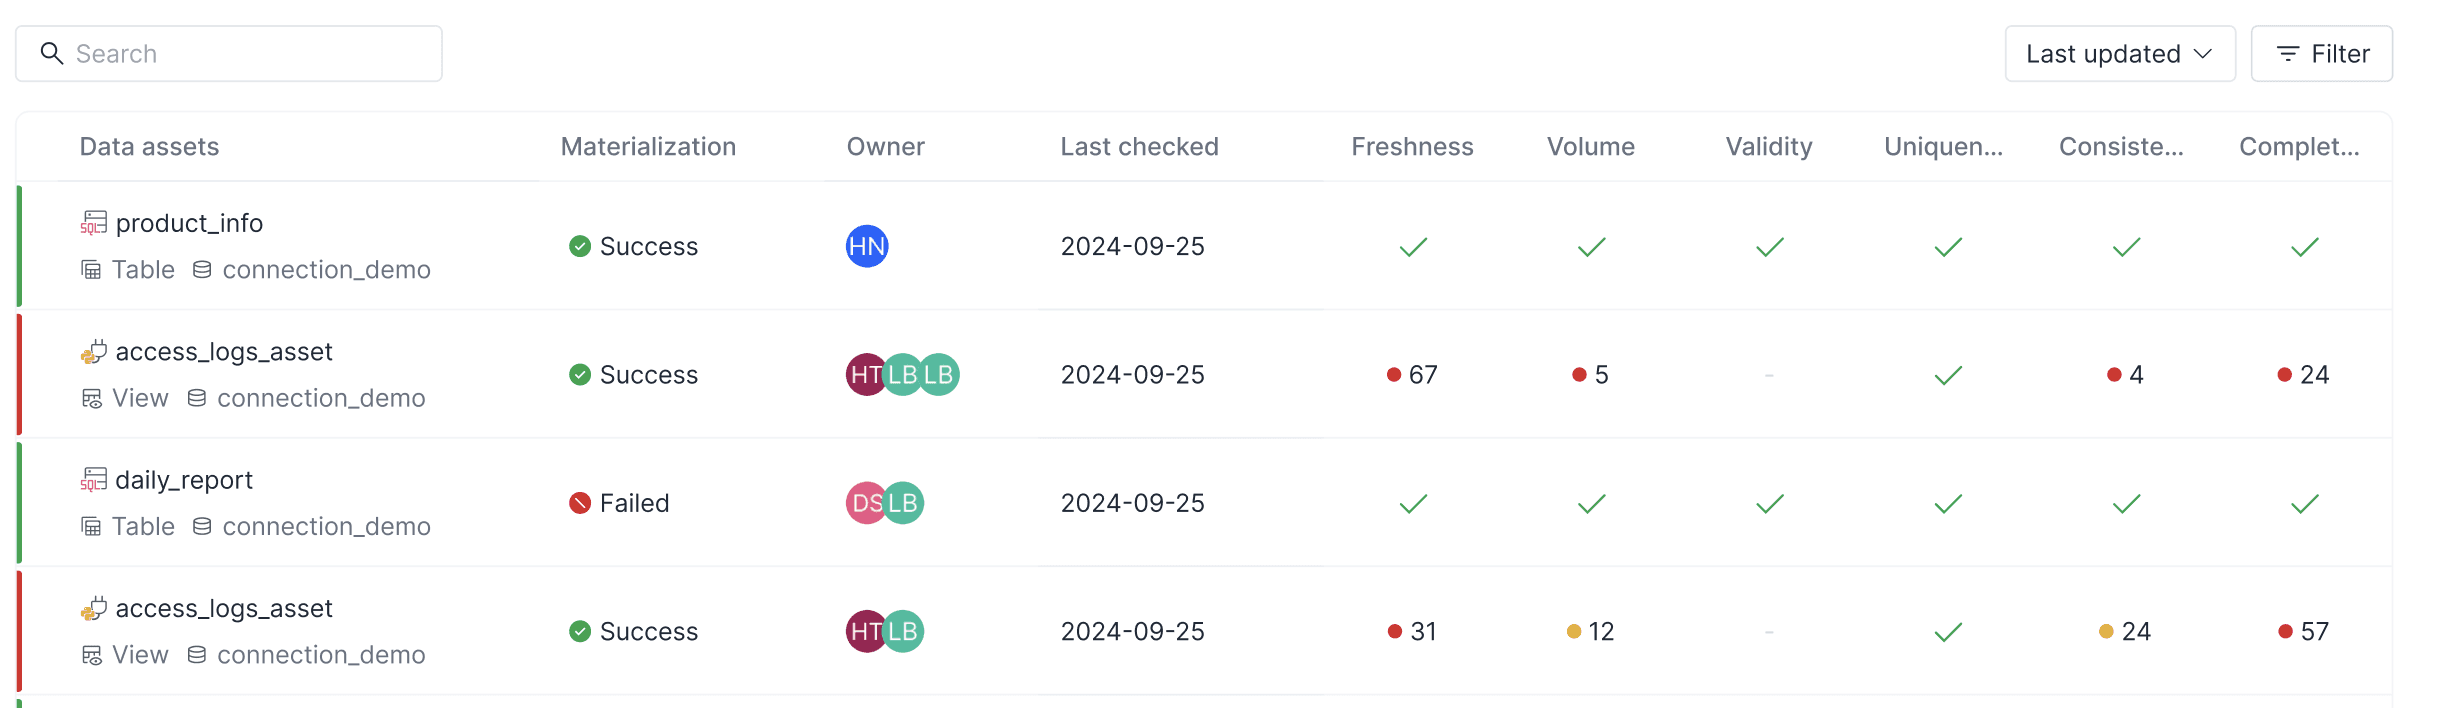
Task: Click the yellow 12 Volume issue indicator
Action: tap(1590, 632)
